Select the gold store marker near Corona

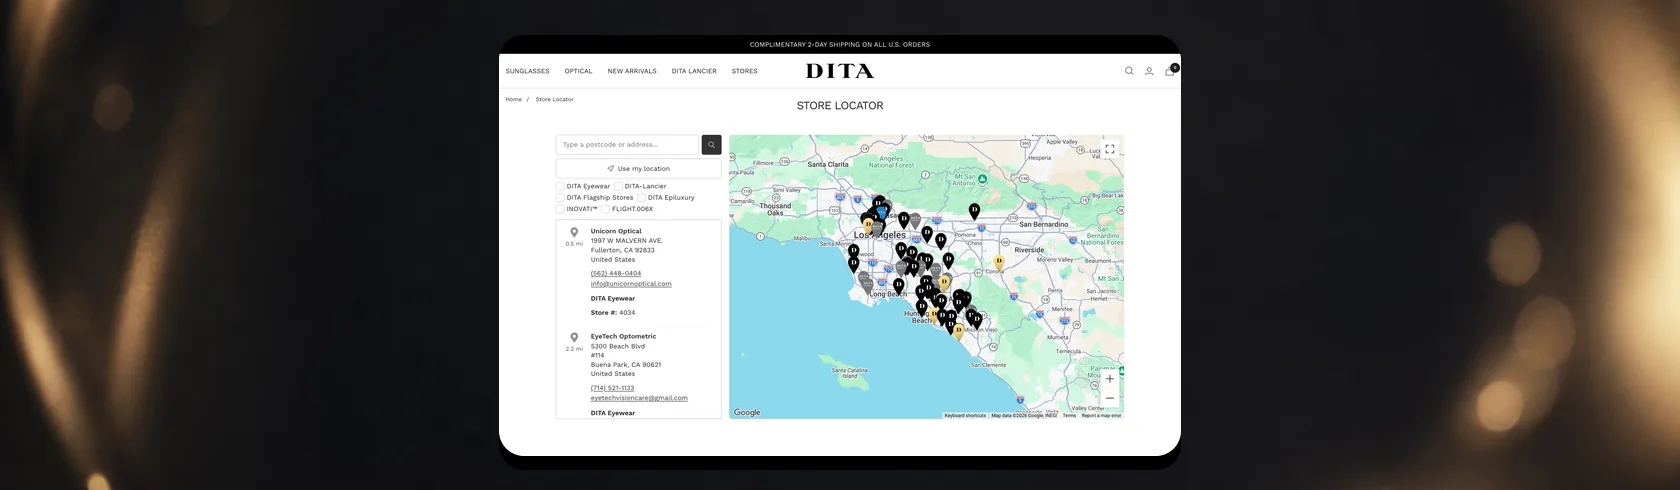pos(998,263)
